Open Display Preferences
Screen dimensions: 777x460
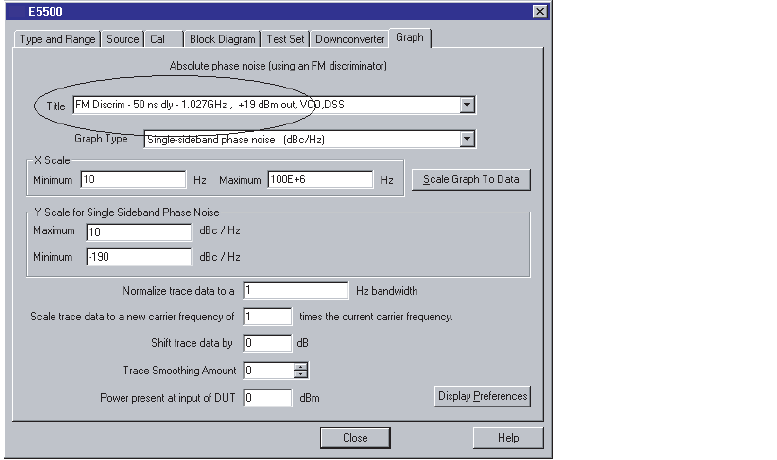pos(482,397)
